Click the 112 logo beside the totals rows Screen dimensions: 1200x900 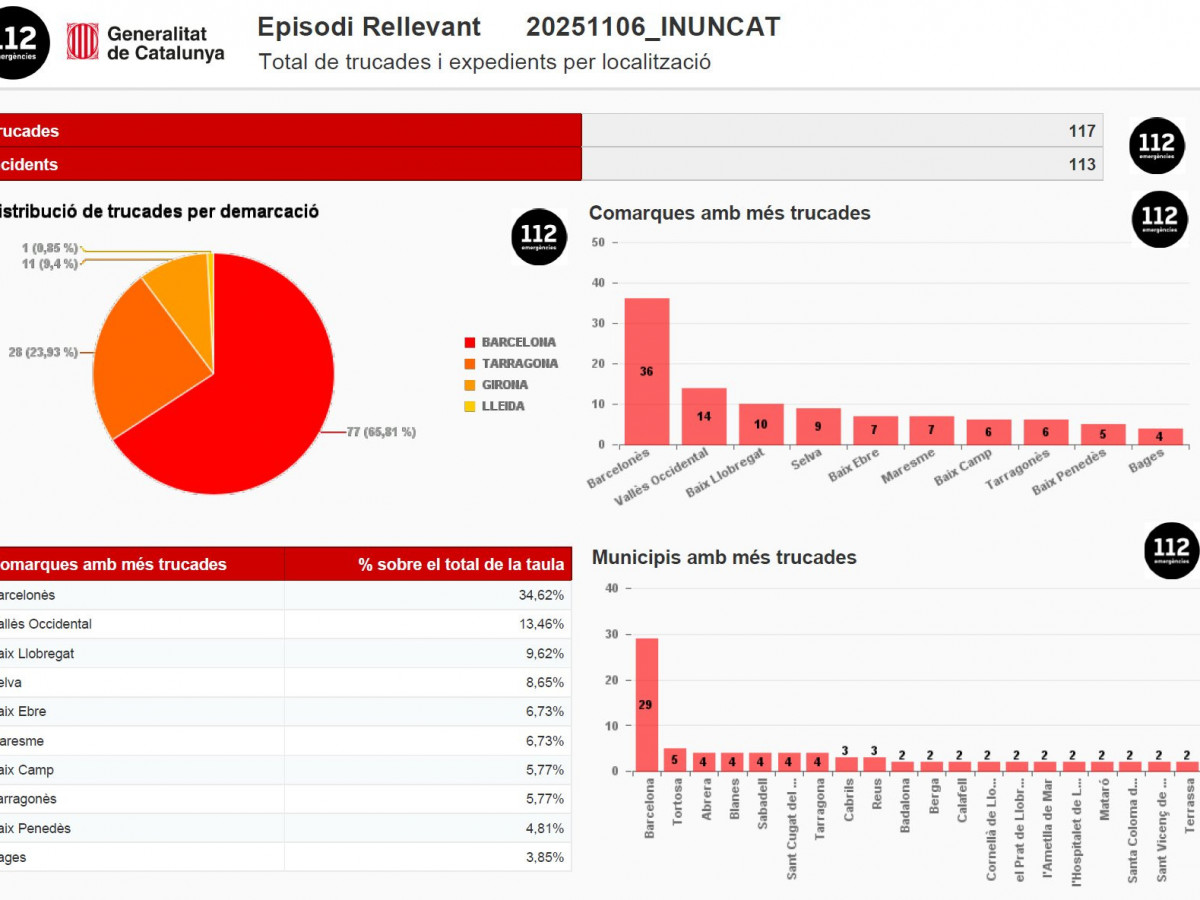pyautogui.click(x=1157, y=146)
